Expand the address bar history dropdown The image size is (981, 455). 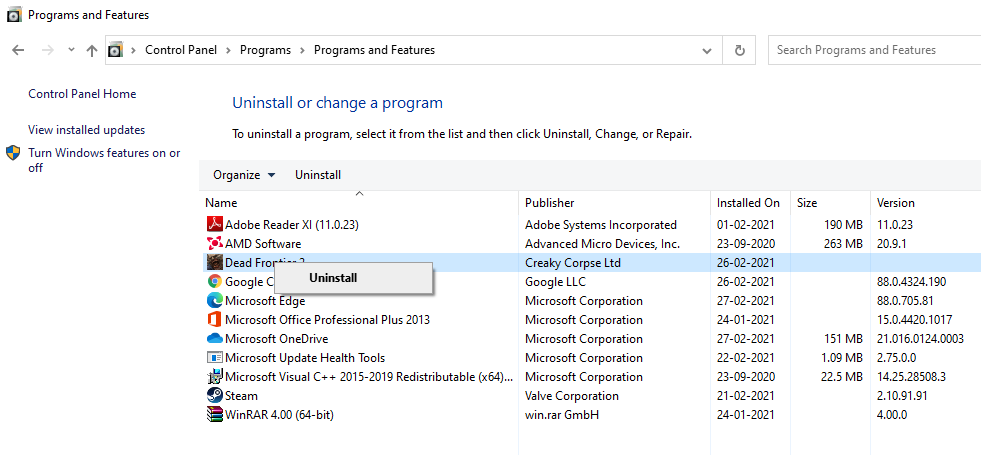(707, 50)
